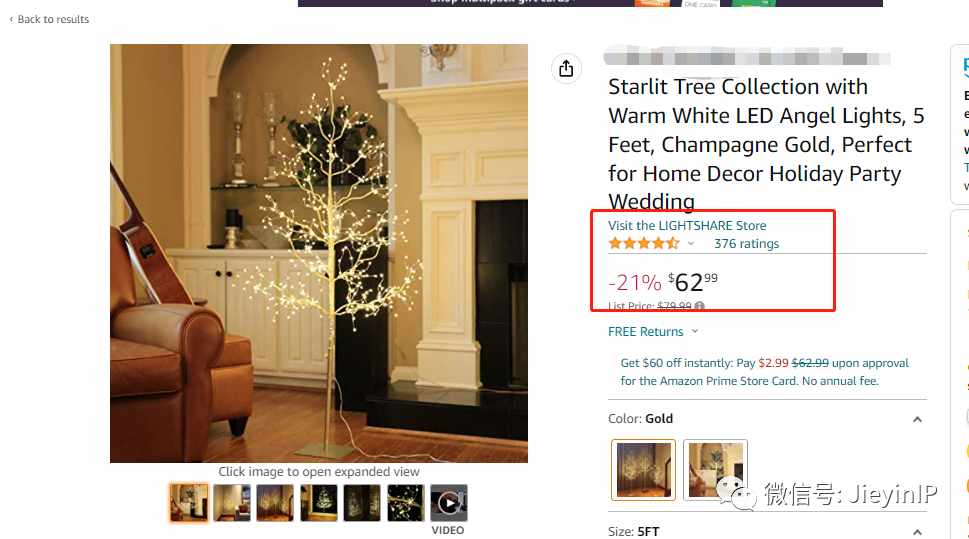Open the star rating breakdown chevron

pyautogui.click(x=691, y=244)
